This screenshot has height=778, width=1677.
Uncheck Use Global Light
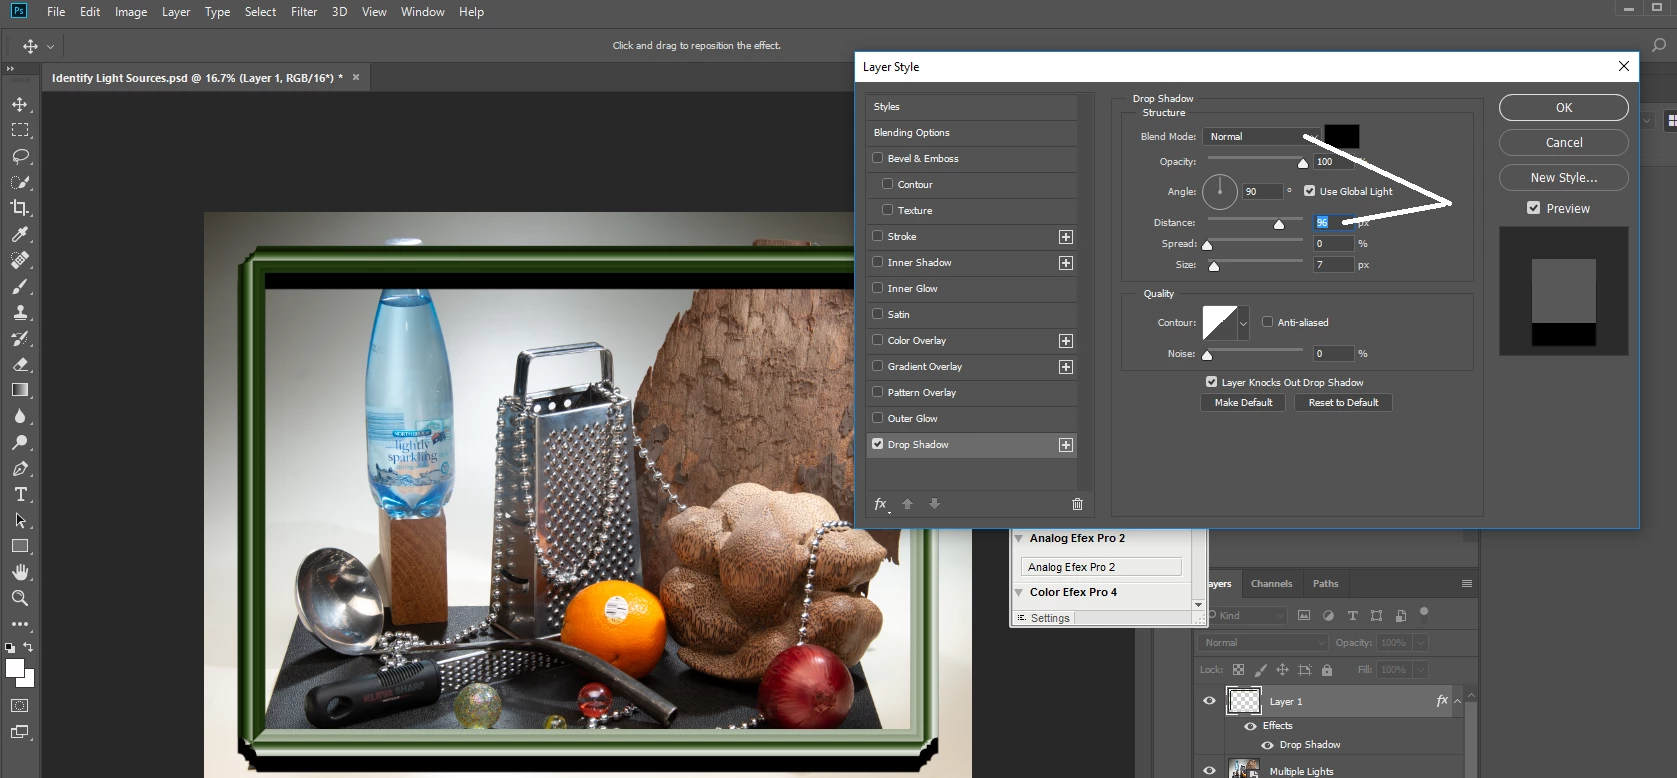[1310, 191]
